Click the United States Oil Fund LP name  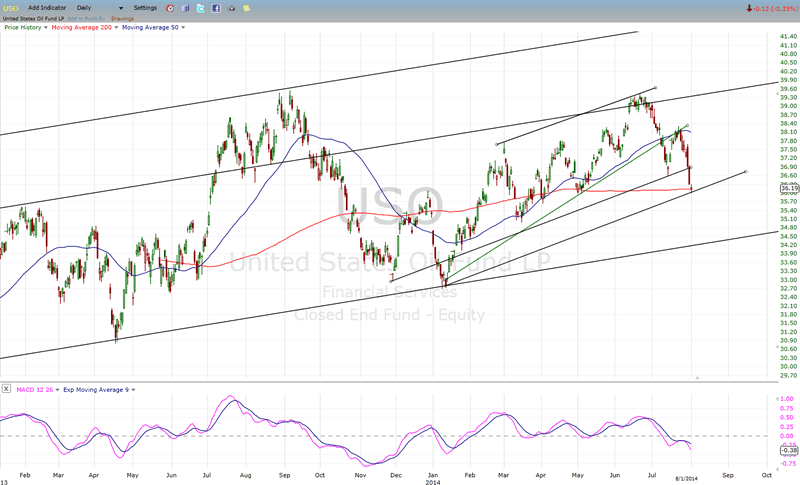pos(34,19)
